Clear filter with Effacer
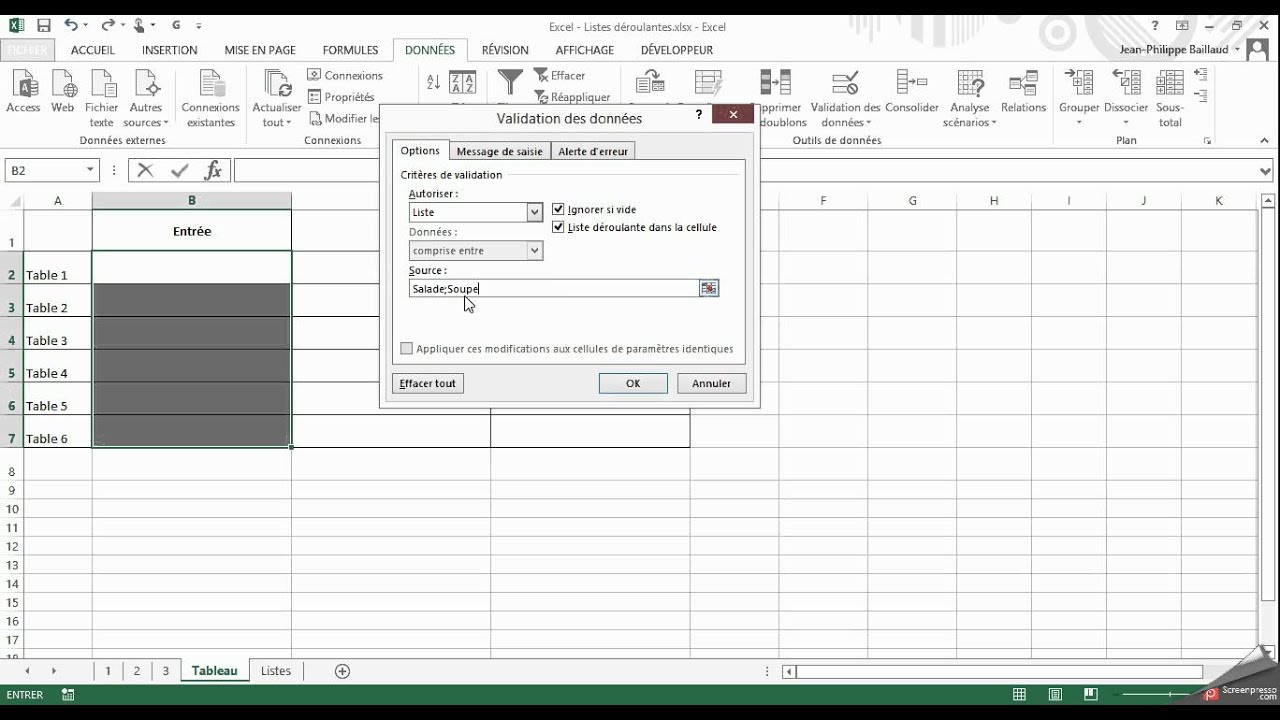The width and height of the screenshot is (1280, 720). pyautogui.click(x=559, y=75)
